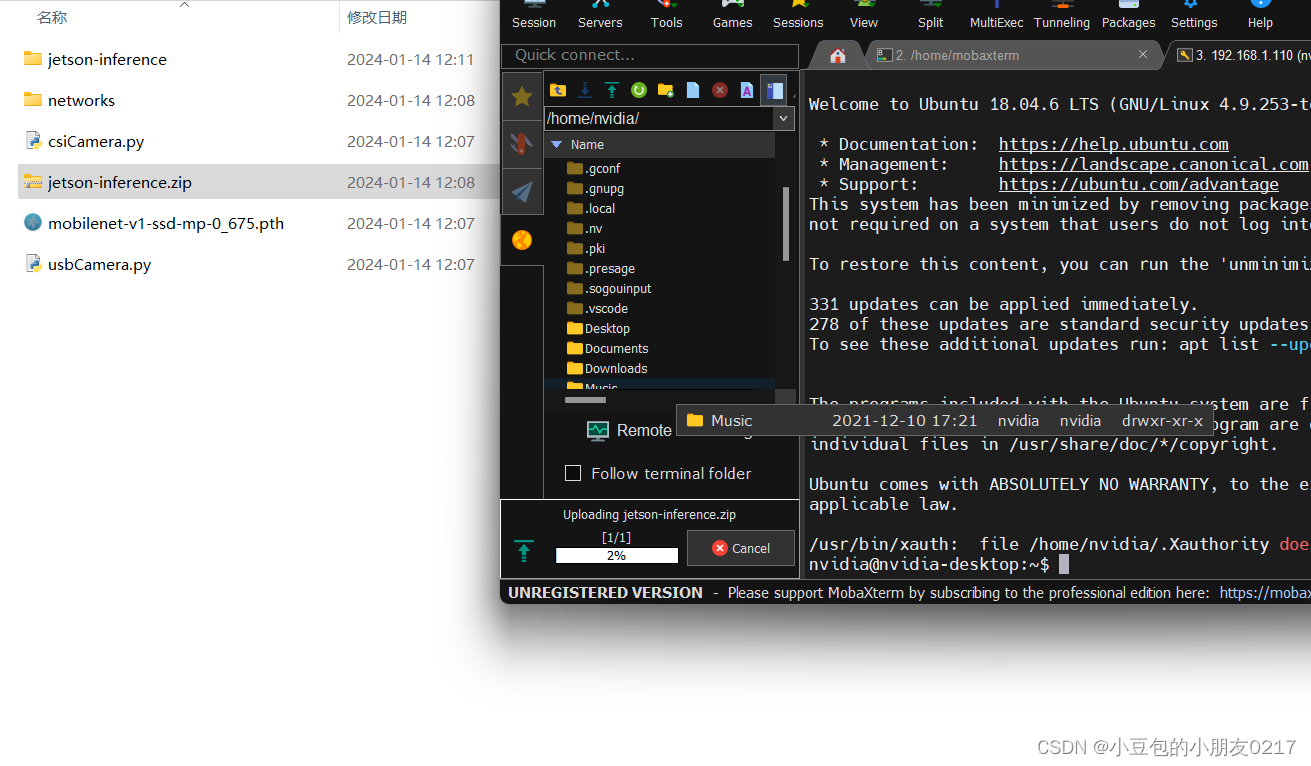Select jetson-inference.zip in Explorer window
Screen dimensions: 1311x766
click(x=258, y=182)
